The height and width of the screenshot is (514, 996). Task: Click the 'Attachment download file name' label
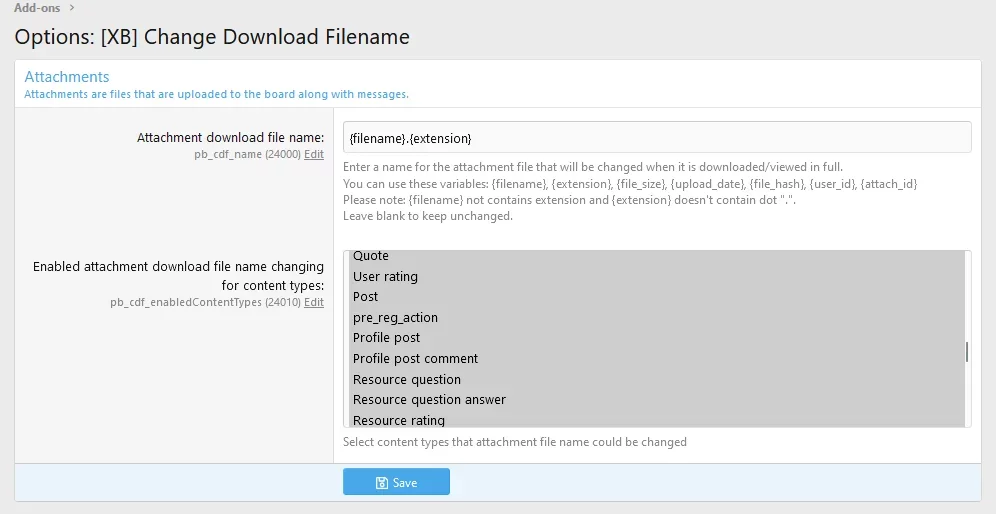click(x=230, y=137)
